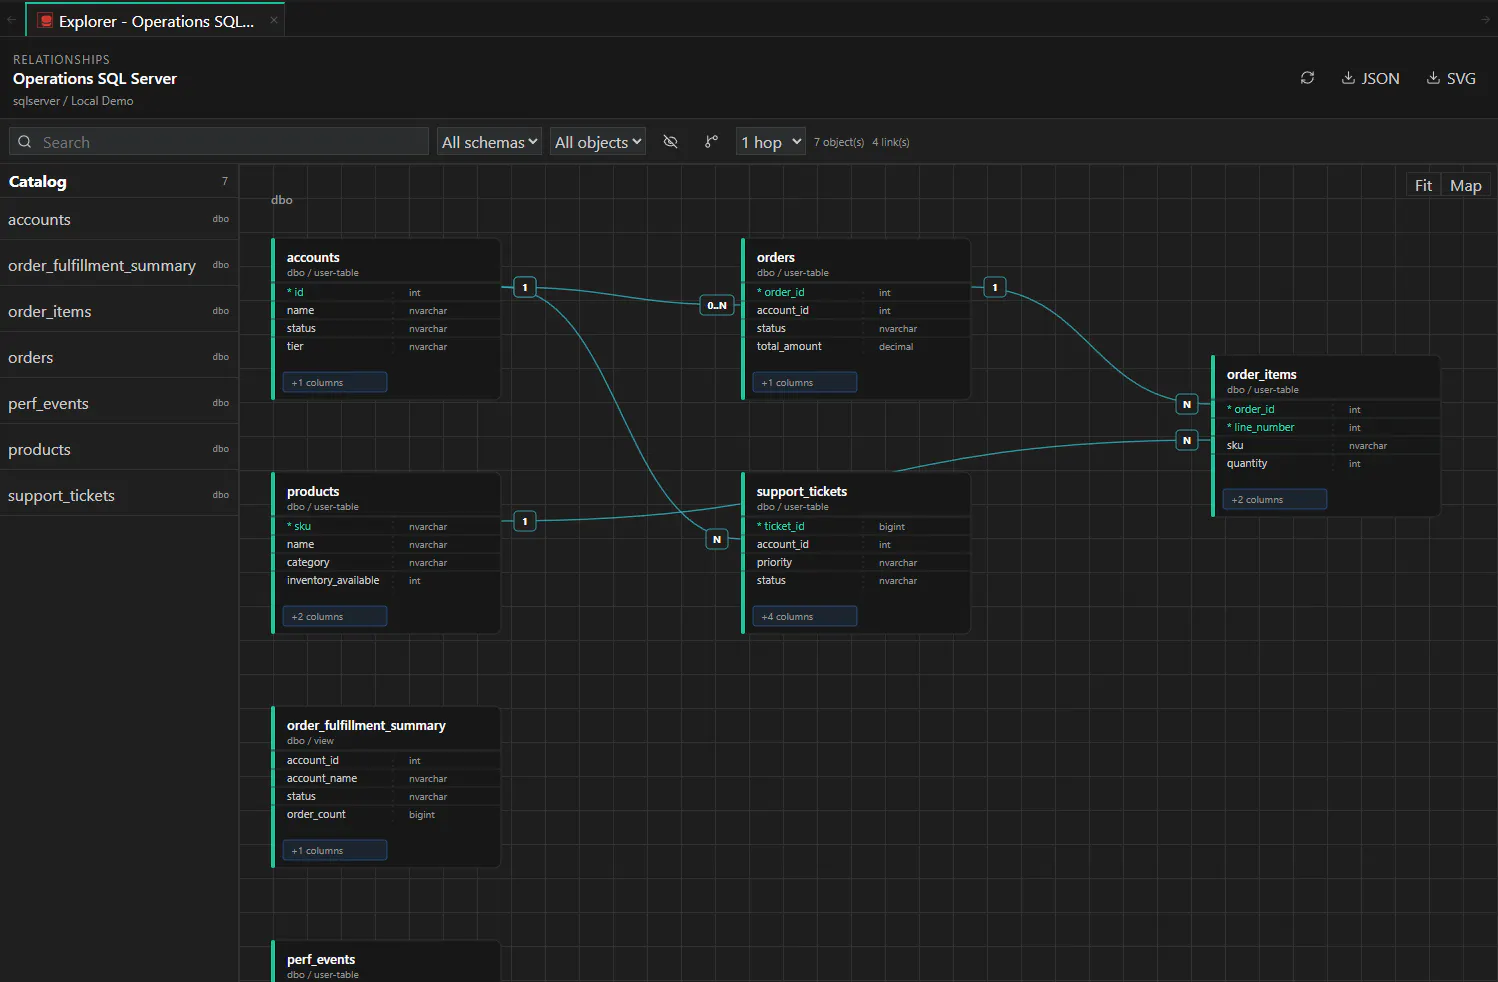Image resolution: width=1498 pixels, height=982 pixels.
Task: Select products in the Catalog list
Action: point(119,449)
